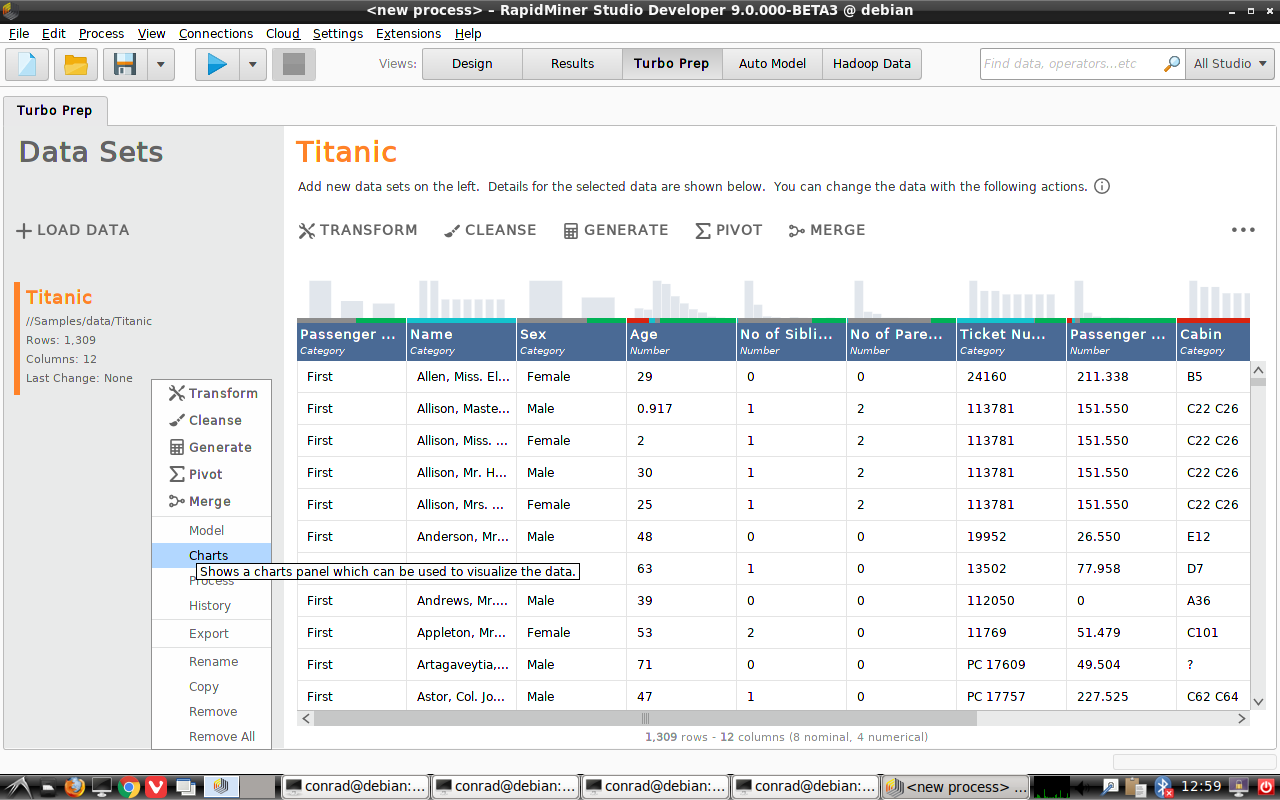
Task: Click LOAD DATA to add a dataset
Action: coord(72,230)
